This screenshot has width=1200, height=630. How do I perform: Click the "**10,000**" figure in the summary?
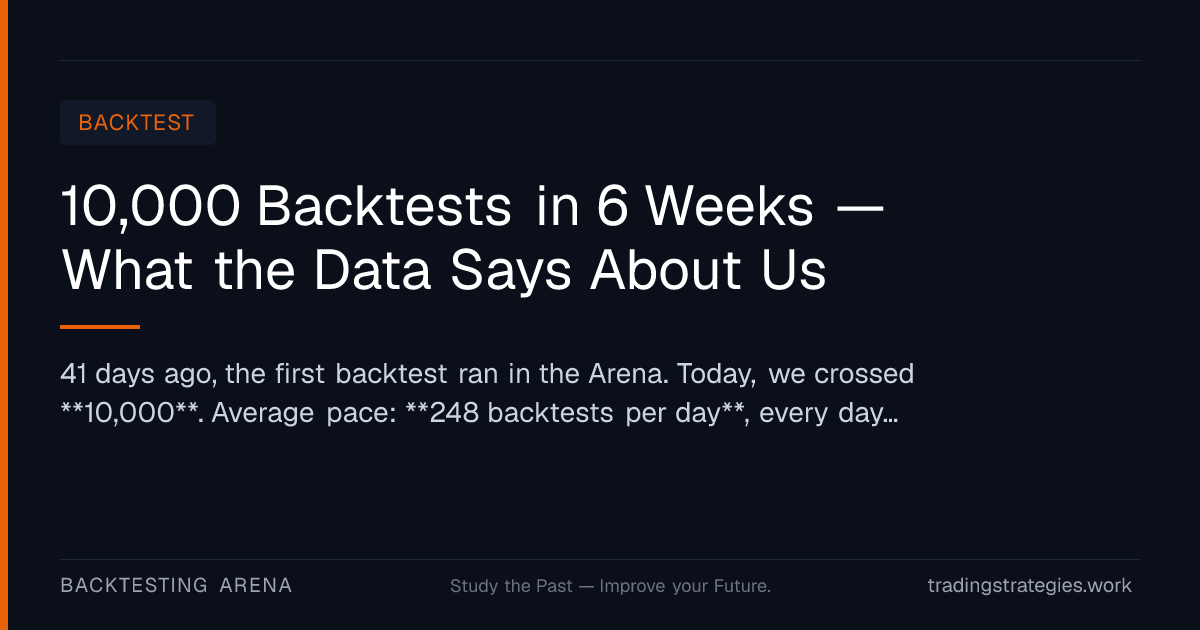(129, 413)
